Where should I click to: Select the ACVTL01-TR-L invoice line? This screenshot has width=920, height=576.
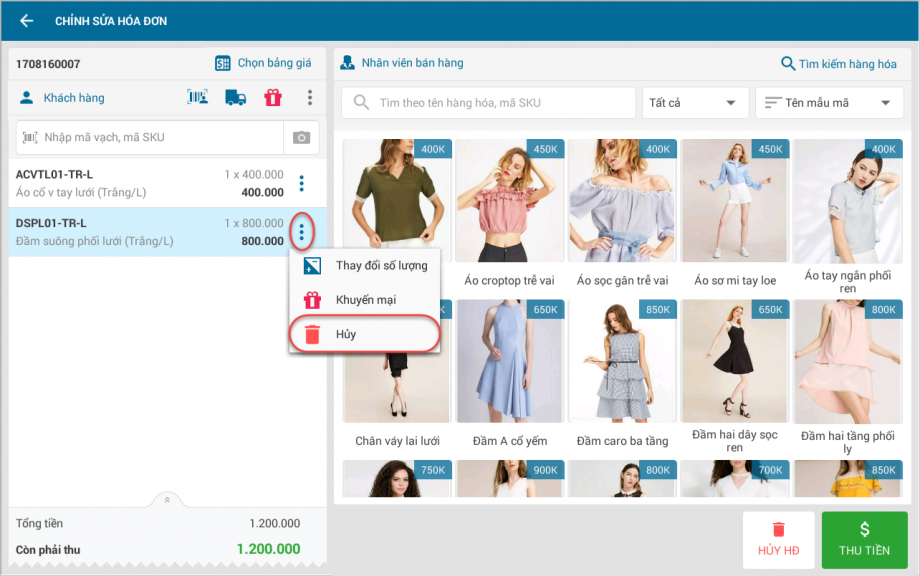[x=167, y=183]
